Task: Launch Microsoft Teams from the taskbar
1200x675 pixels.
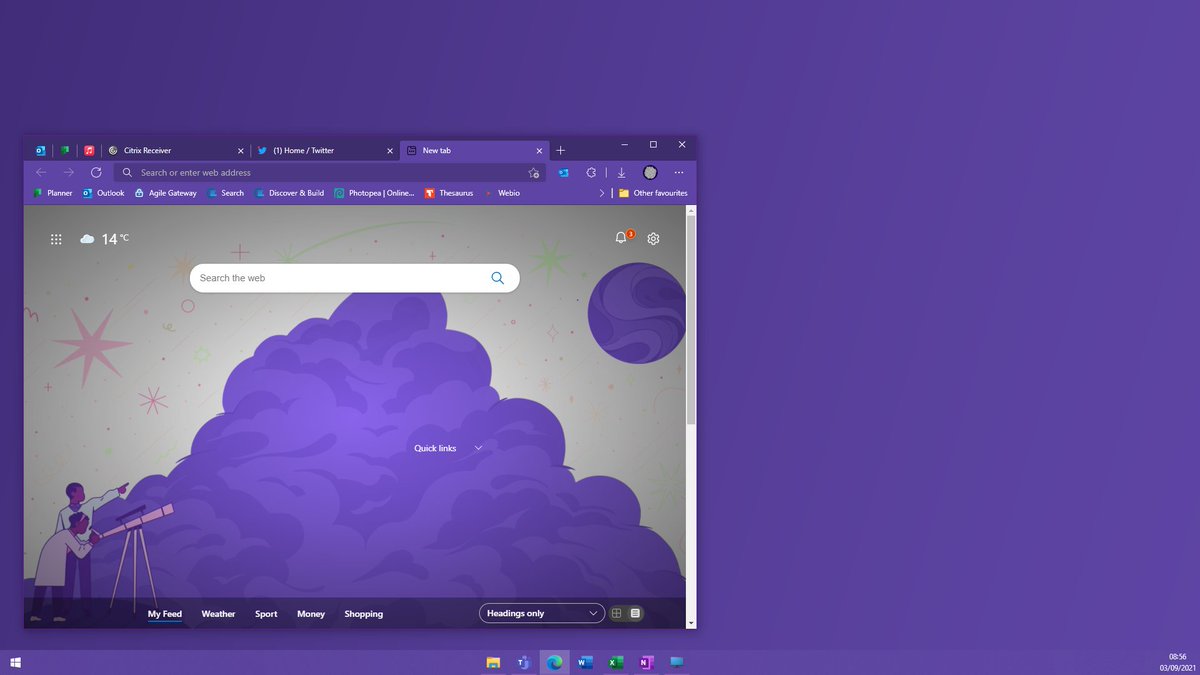Action: (x=523, y=662)
